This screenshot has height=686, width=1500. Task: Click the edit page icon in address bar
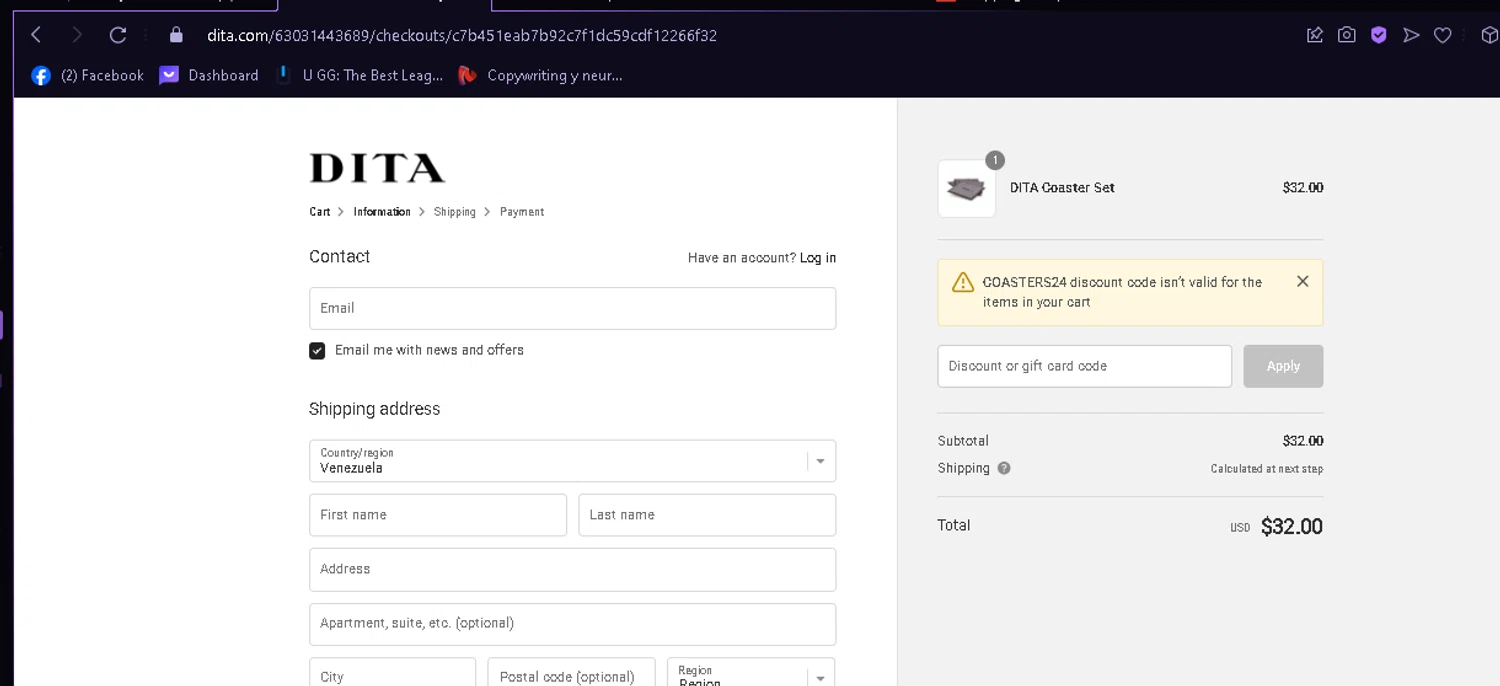point(1315,35)
